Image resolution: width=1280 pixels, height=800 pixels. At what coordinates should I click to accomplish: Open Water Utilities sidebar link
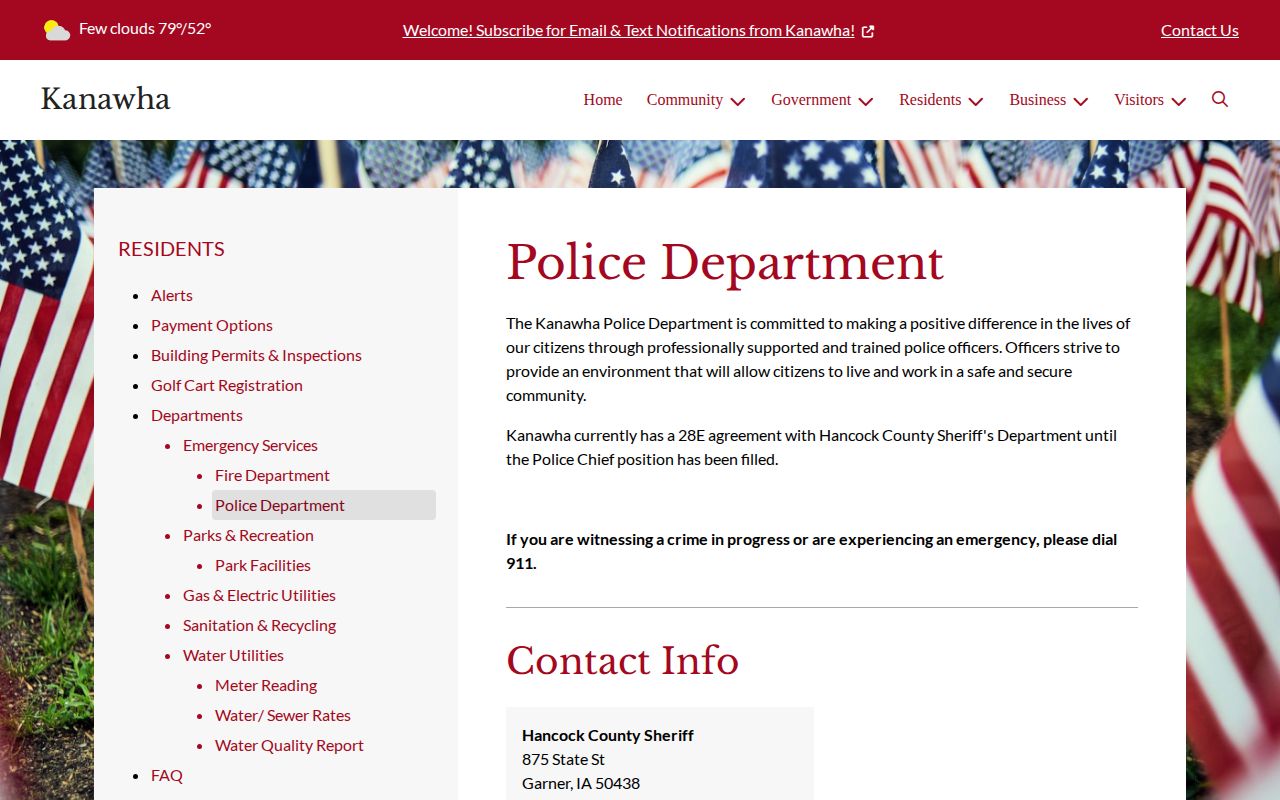pyautogui.click(x=233, y=655)
